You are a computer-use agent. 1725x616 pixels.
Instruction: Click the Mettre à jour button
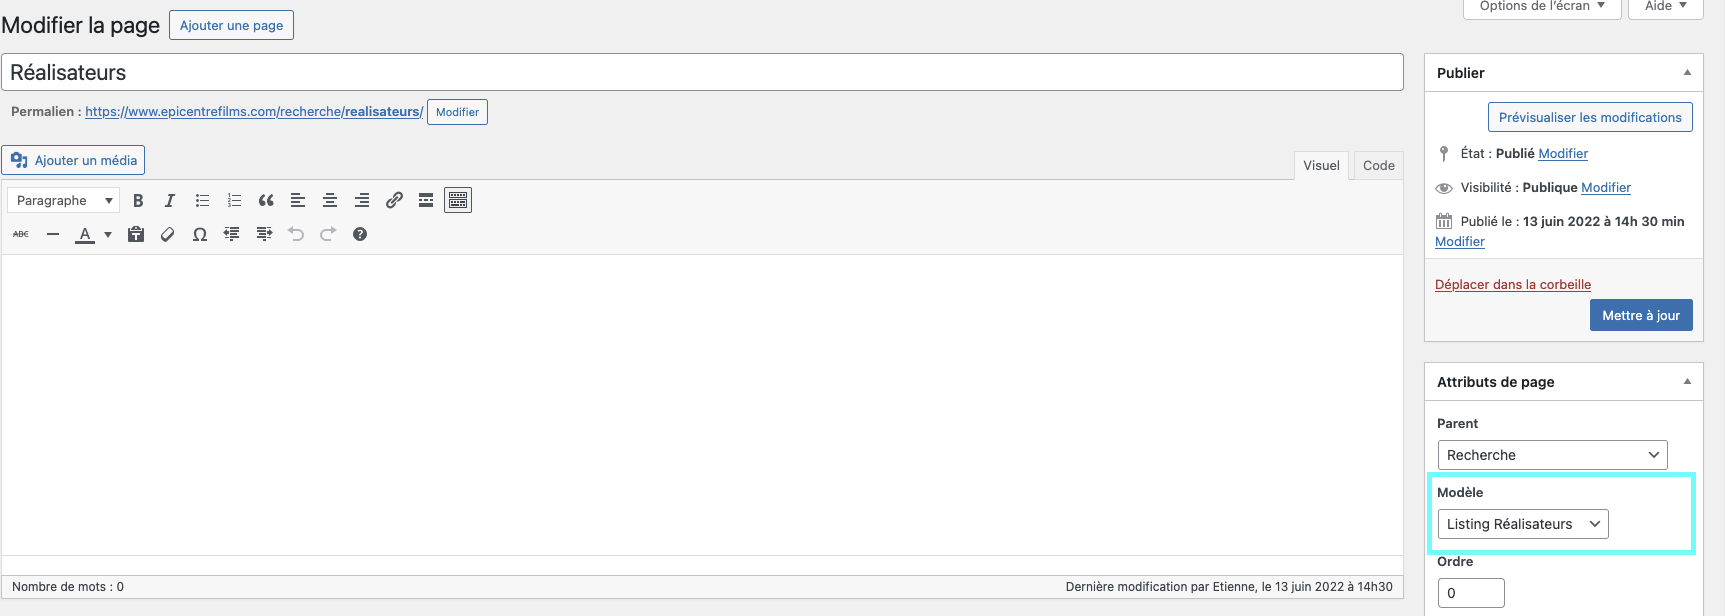pos(1640,315)
